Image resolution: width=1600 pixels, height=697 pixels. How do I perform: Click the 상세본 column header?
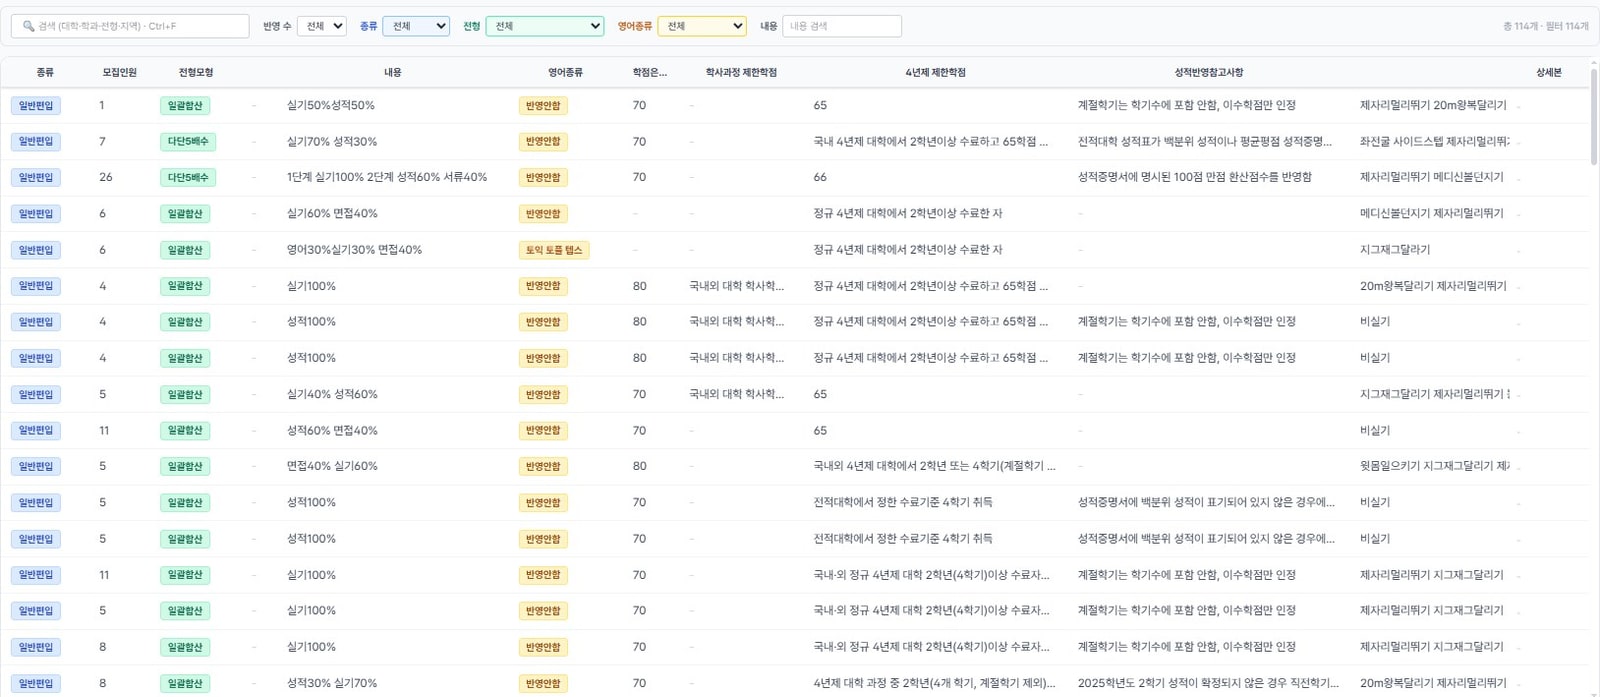click(1549, 73)
